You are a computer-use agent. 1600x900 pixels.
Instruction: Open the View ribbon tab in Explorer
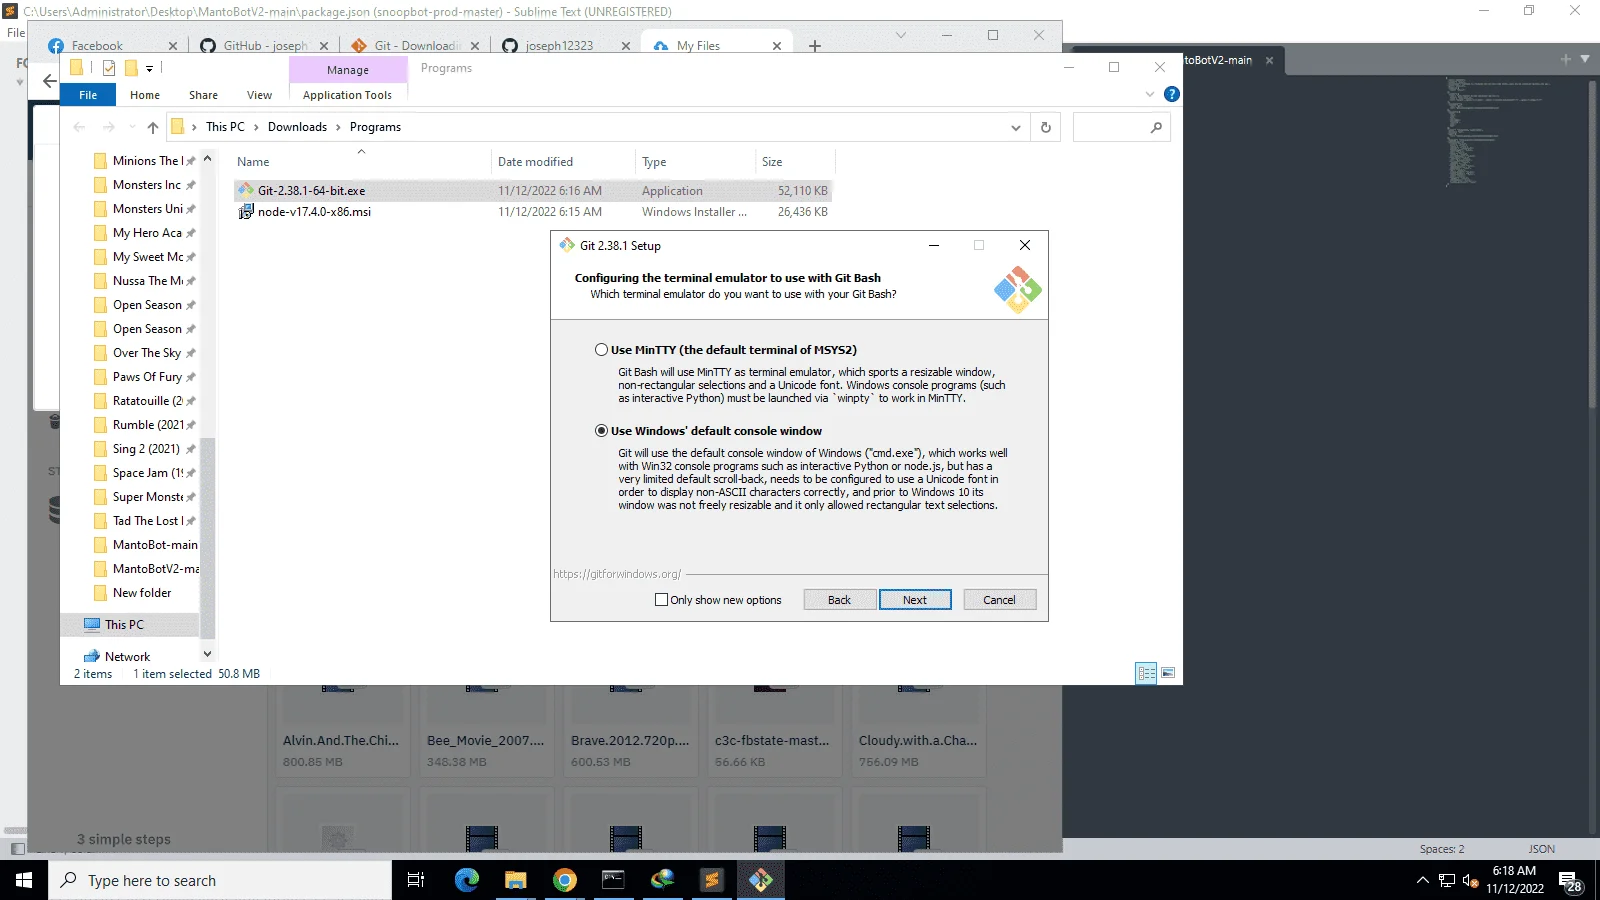259,95
